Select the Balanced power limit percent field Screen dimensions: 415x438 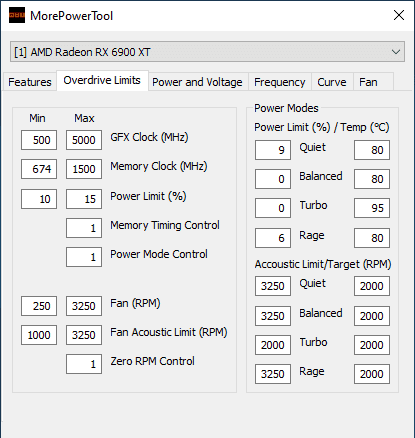click(x=273, y=179)
